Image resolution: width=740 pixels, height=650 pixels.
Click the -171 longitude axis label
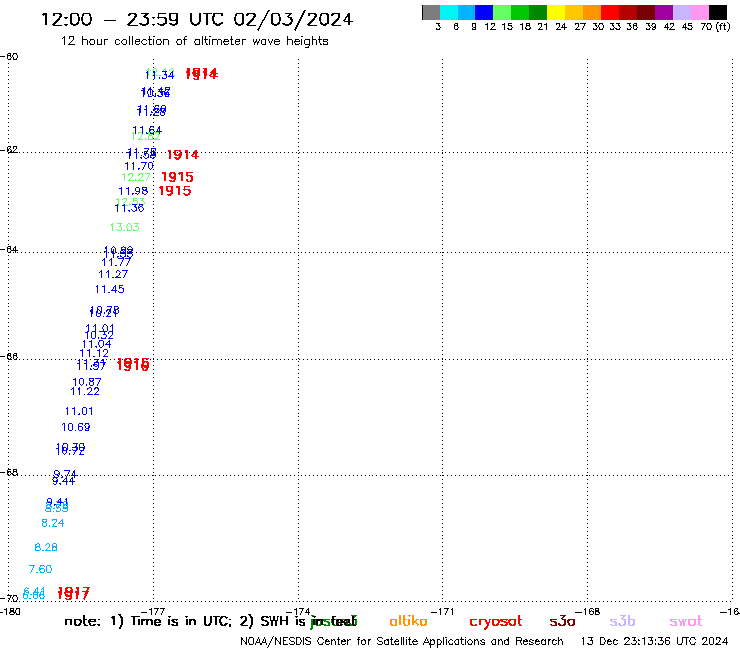tap(443, 612)
